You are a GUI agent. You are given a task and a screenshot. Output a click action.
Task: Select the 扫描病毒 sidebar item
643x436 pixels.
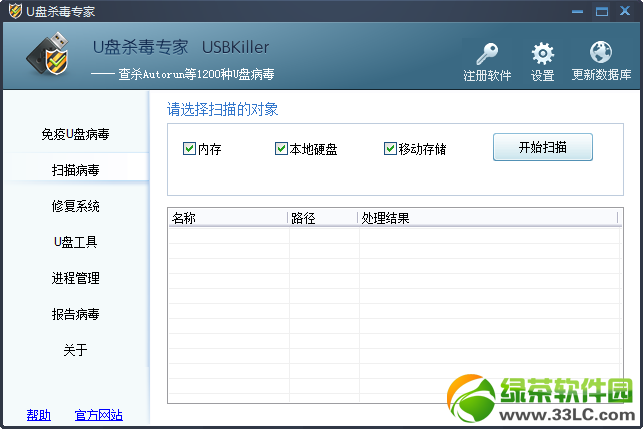click(x=76, y=170)
